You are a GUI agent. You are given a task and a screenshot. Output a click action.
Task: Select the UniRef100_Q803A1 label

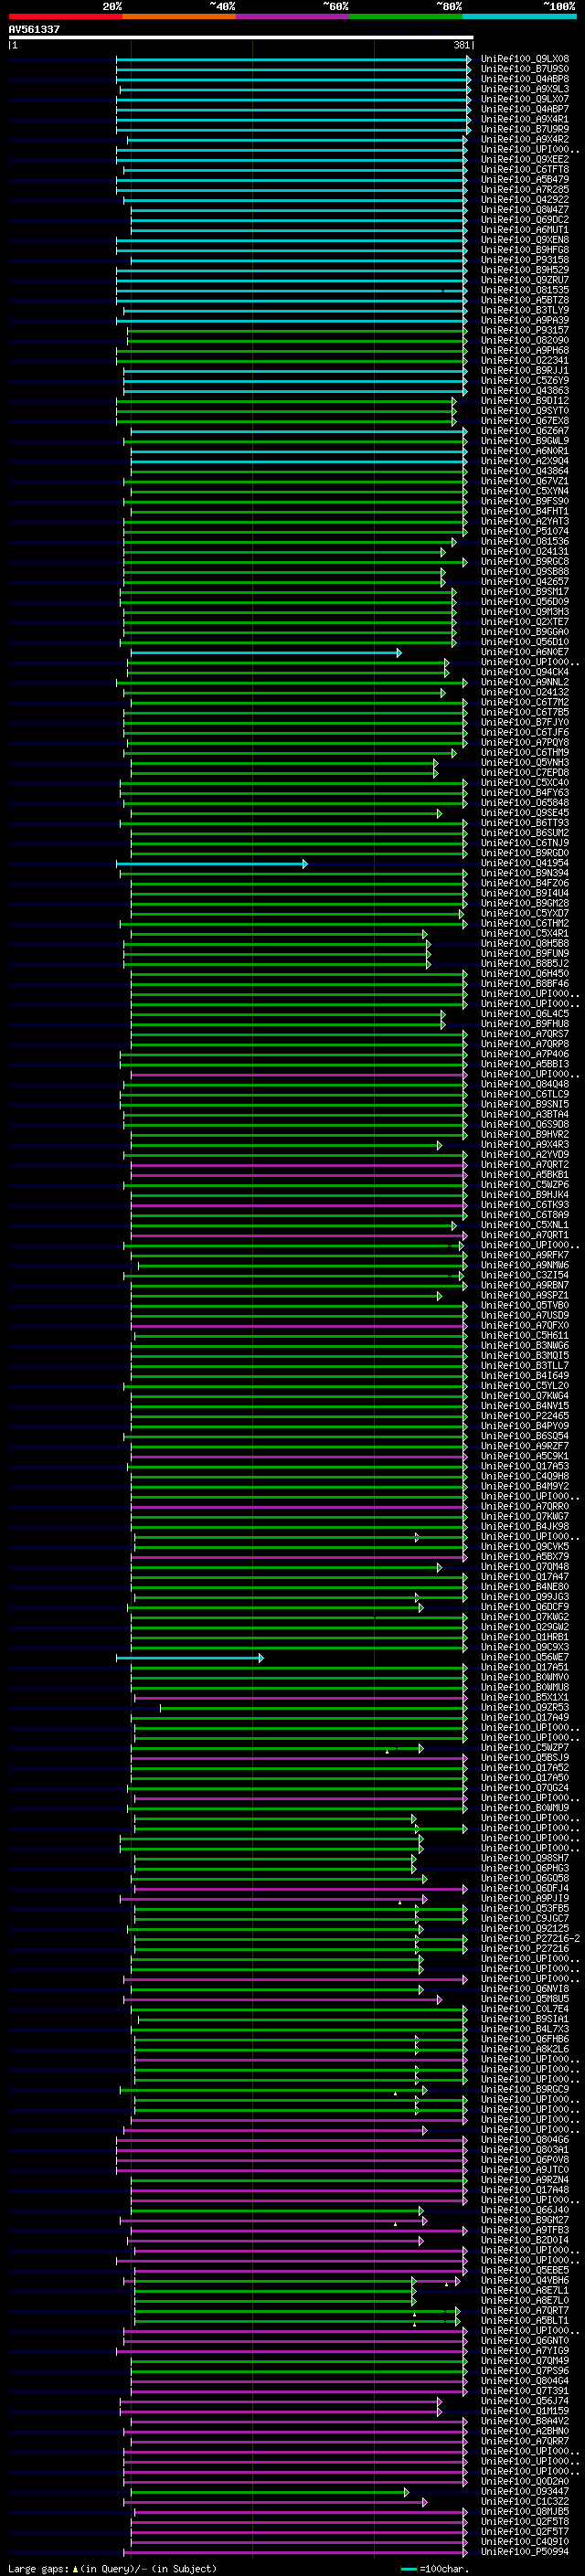click(x=525, y=2149)
